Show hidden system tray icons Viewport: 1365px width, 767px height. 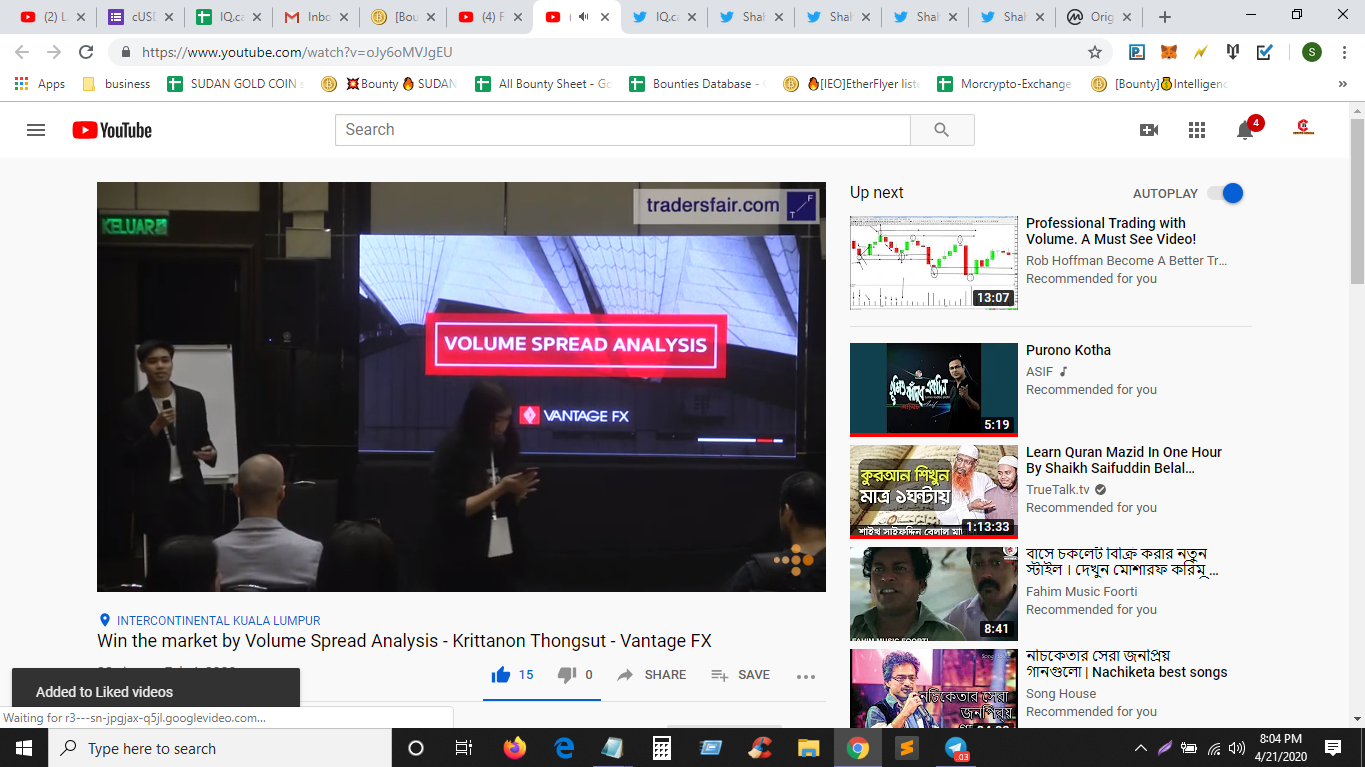(x=1141, y=748)
